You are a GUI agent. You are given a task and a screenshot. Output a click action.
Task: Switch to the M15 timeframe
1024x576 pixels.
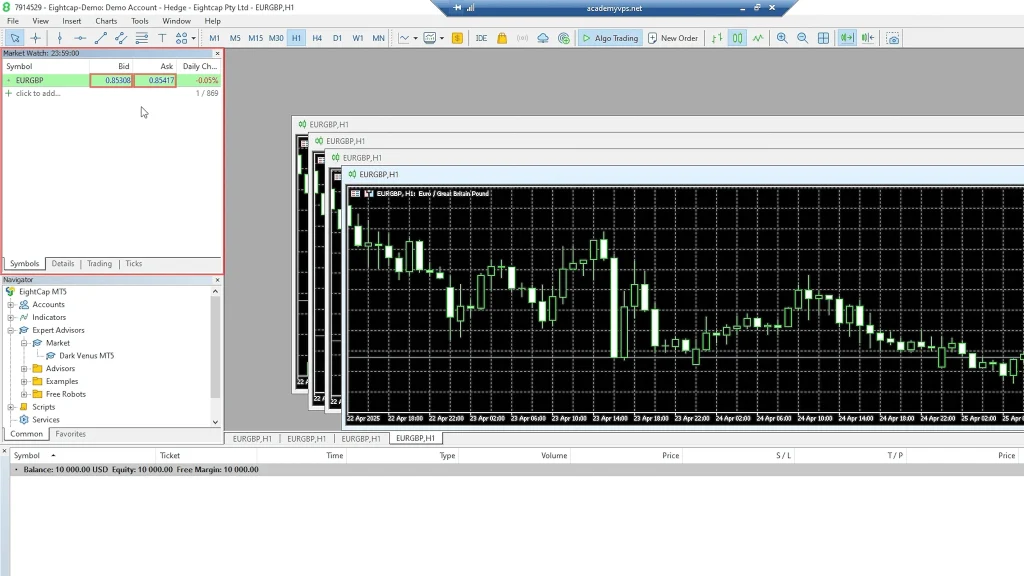tap(255, 38)
